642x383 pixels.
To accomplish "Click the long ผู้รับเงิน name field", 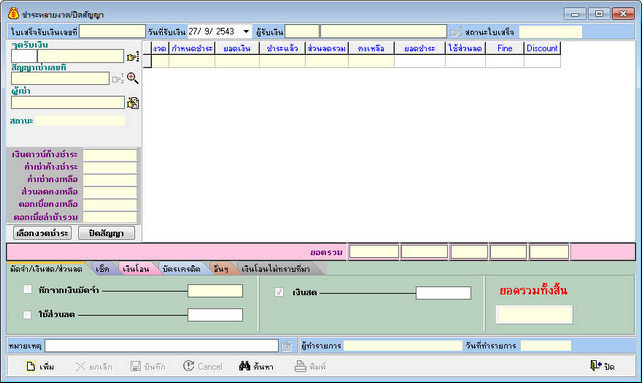I will click(383, 32).
